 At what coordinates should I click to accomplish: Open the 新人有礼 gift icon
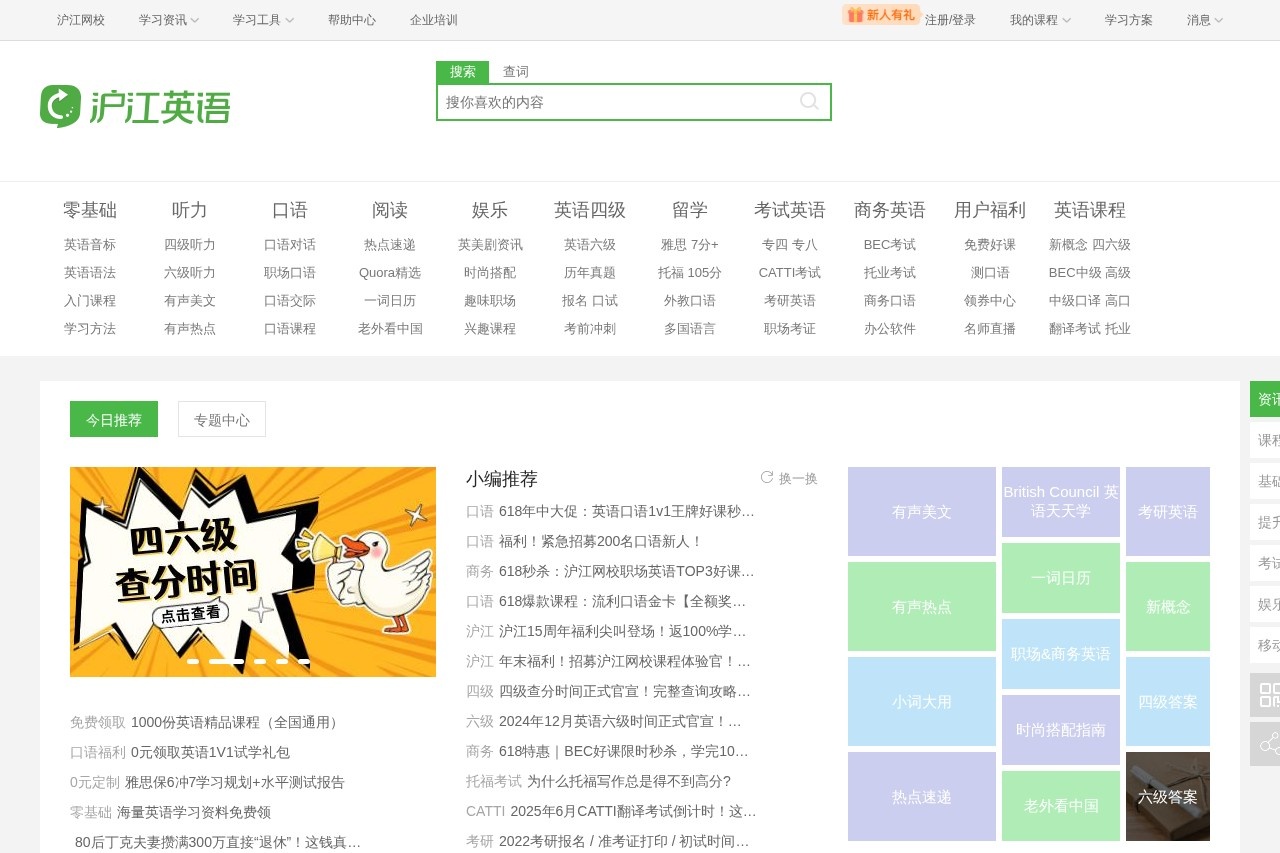pyautogui.click(x=855, y=15)
